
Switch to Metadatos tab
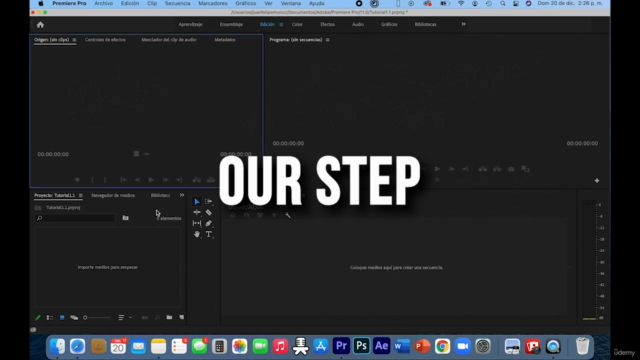225,40
